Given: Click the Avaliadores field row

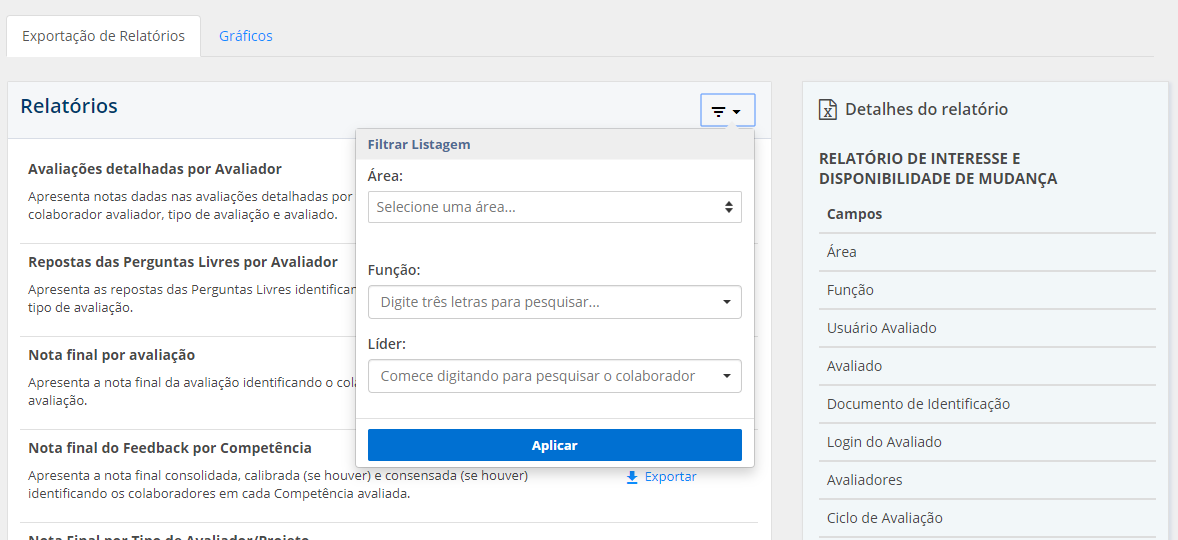Looking at the screenshot, I should coord(985,480).
